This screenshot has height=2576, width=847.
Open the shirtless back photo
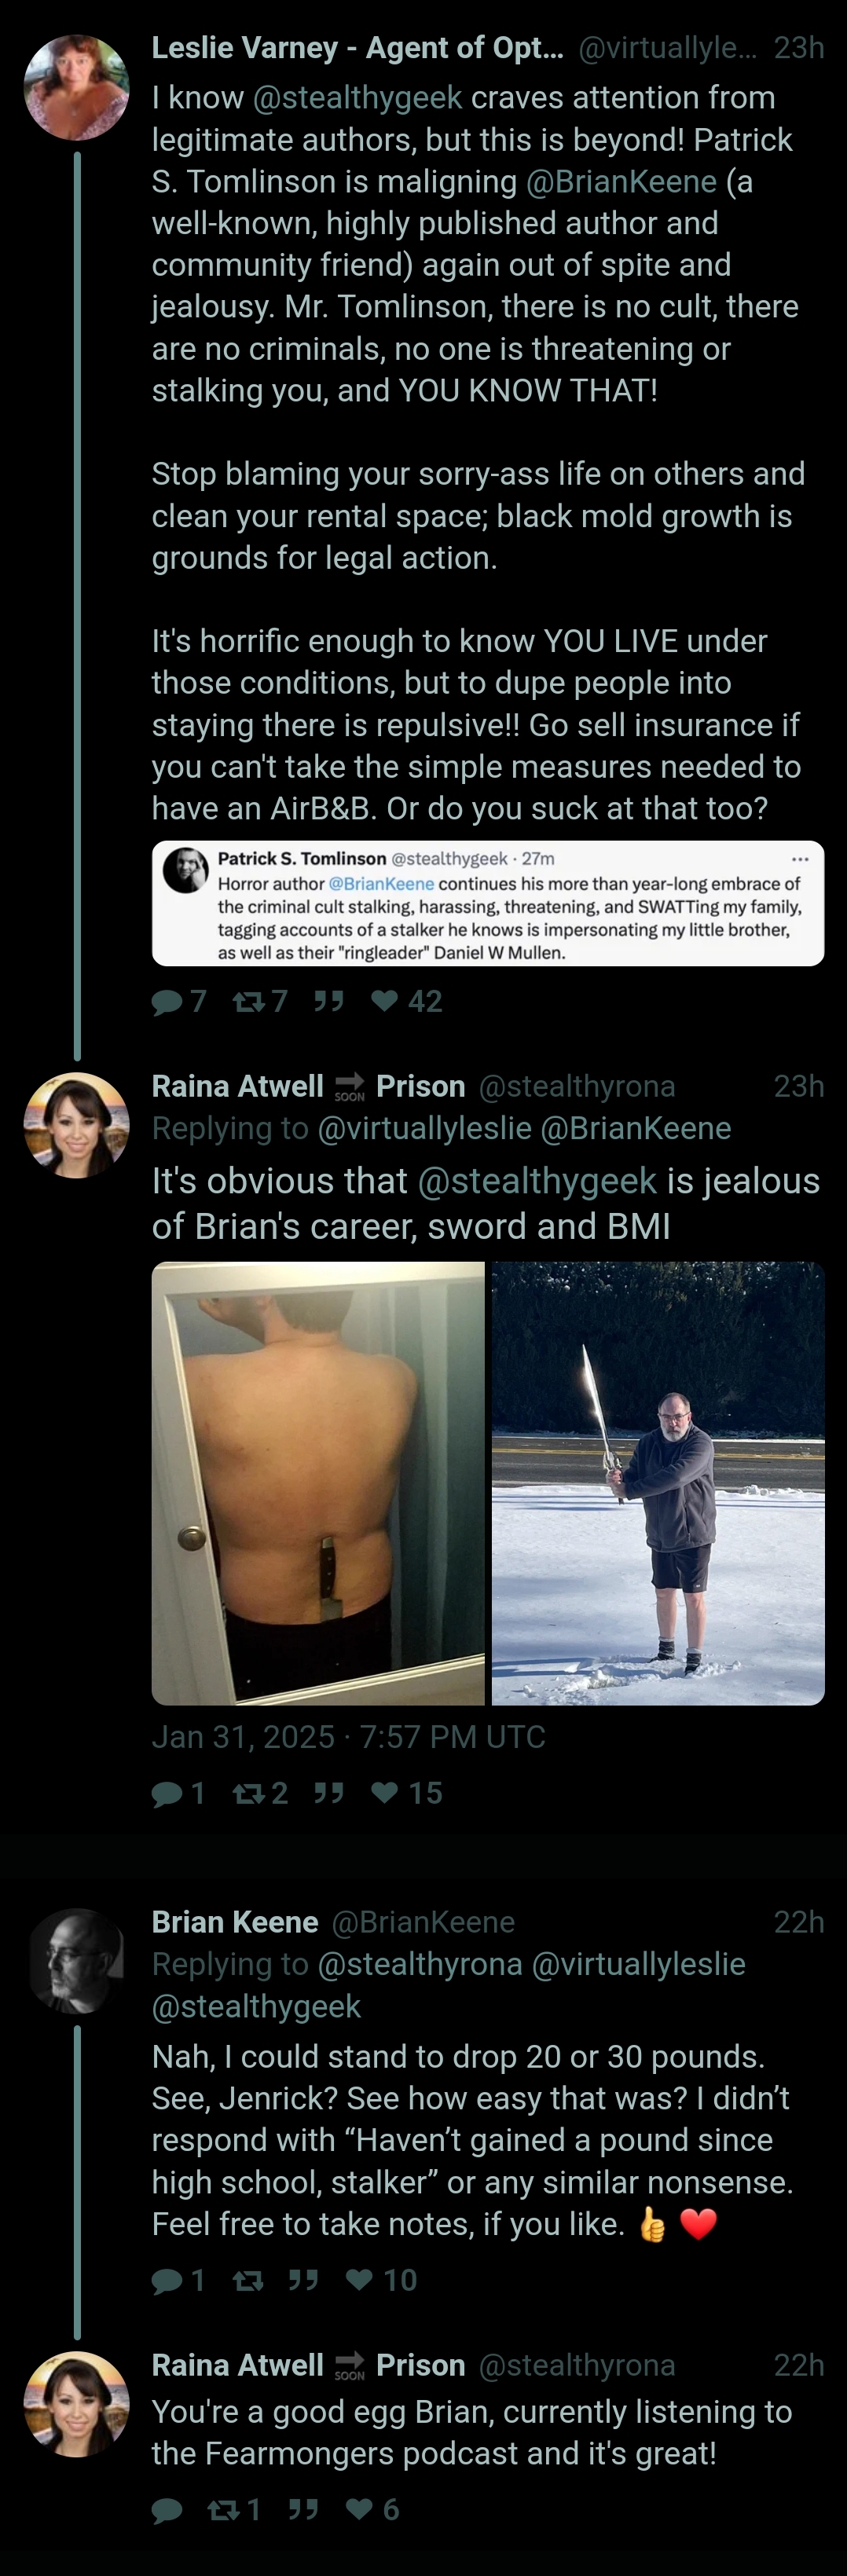click(x=318, y=1483)
